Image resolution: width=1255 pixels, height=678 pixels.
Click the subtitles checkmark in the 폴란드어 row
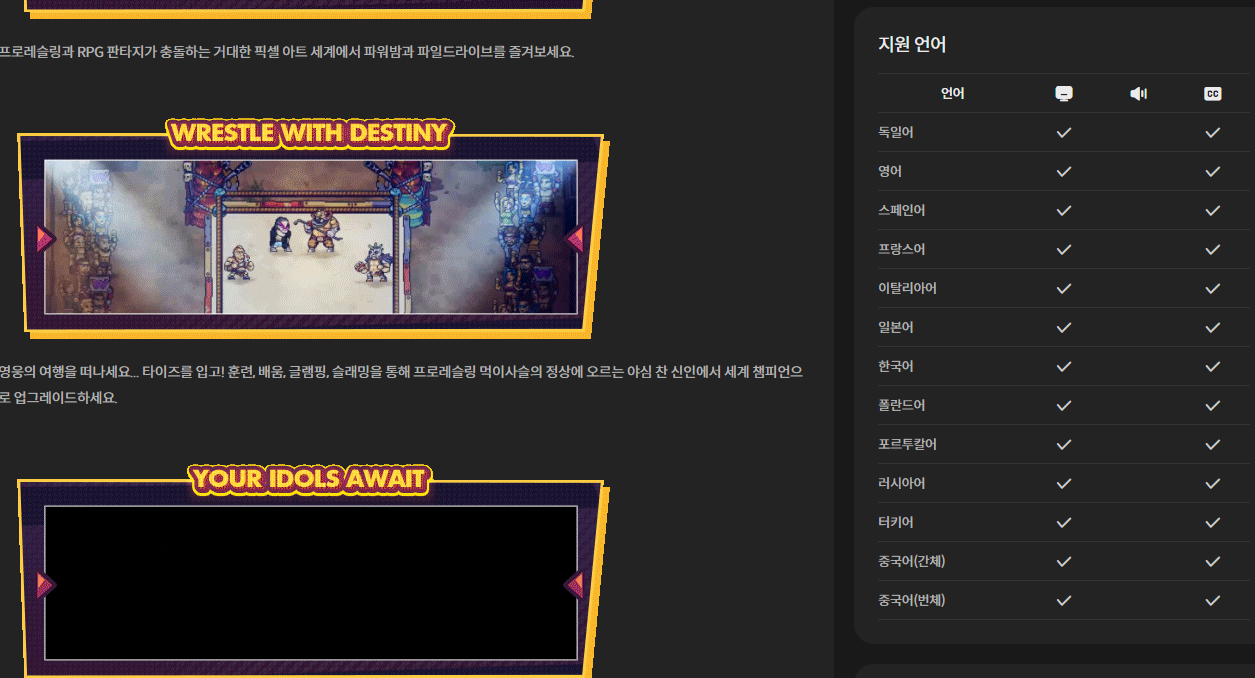click(1213, 405)
